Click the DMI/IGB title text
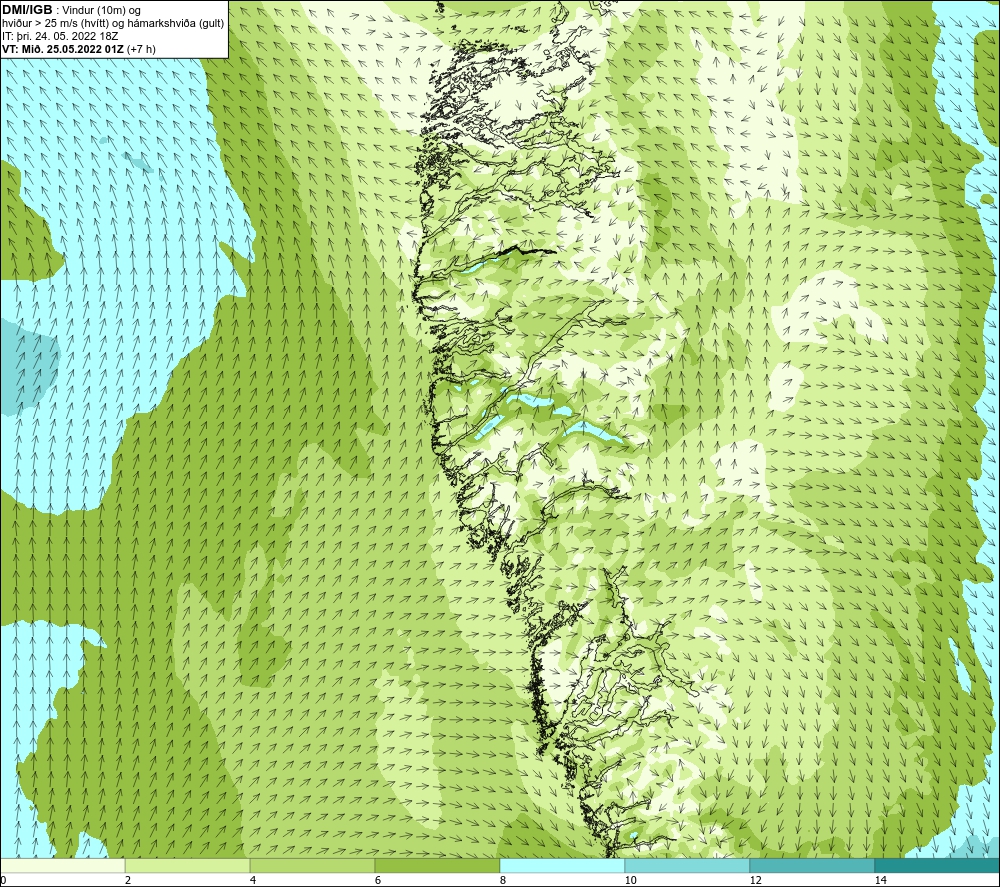The width and height of the screenshot is (1000, 887). pyautogui.click(x=27, y=10)
